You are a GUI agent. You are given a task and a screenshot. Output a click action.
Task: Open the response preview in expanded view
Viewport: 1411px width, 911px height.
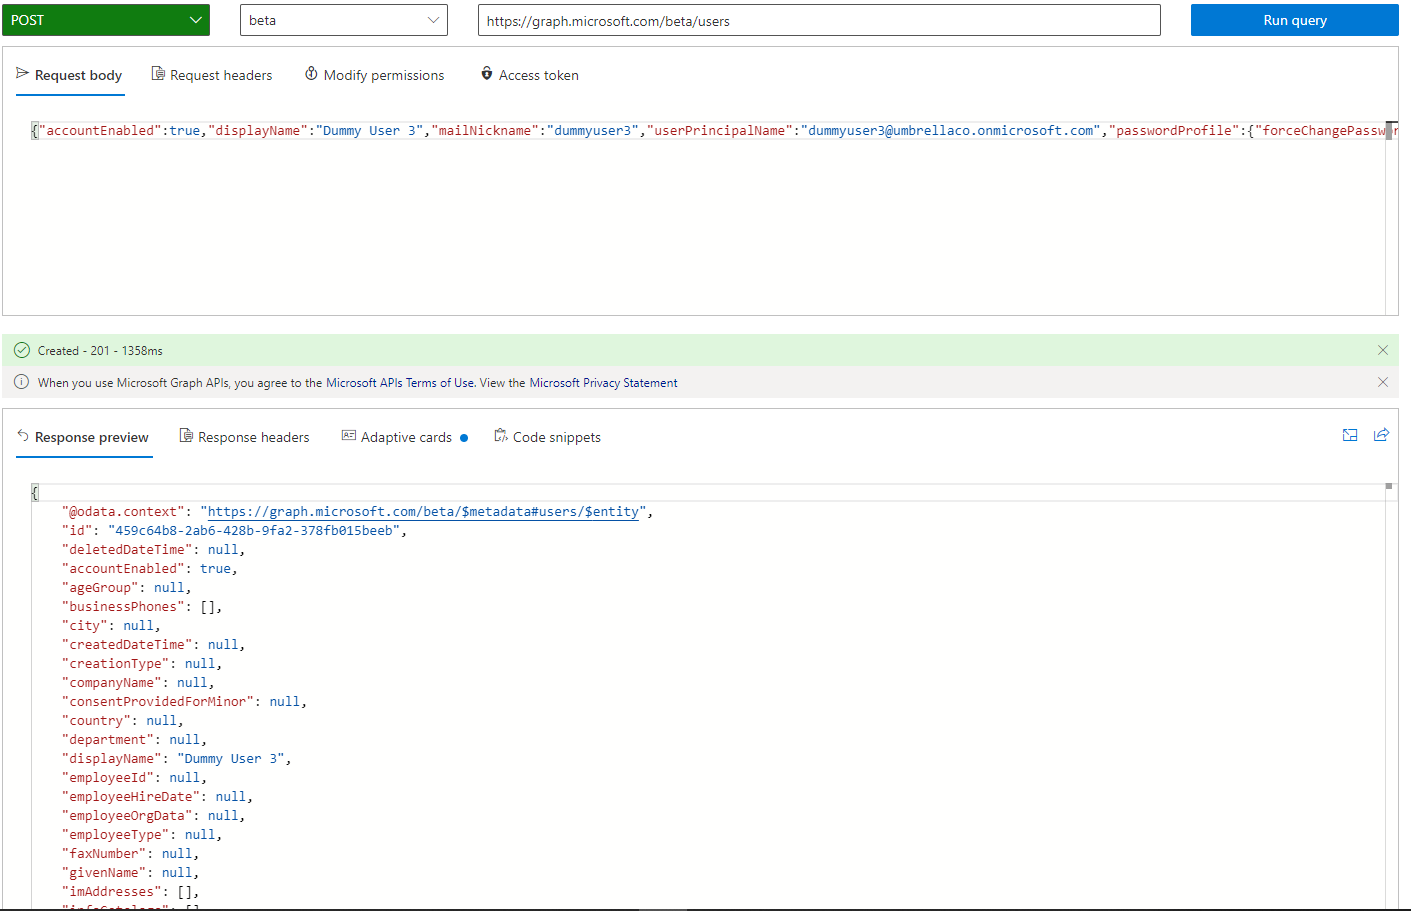click(1350, 435)
